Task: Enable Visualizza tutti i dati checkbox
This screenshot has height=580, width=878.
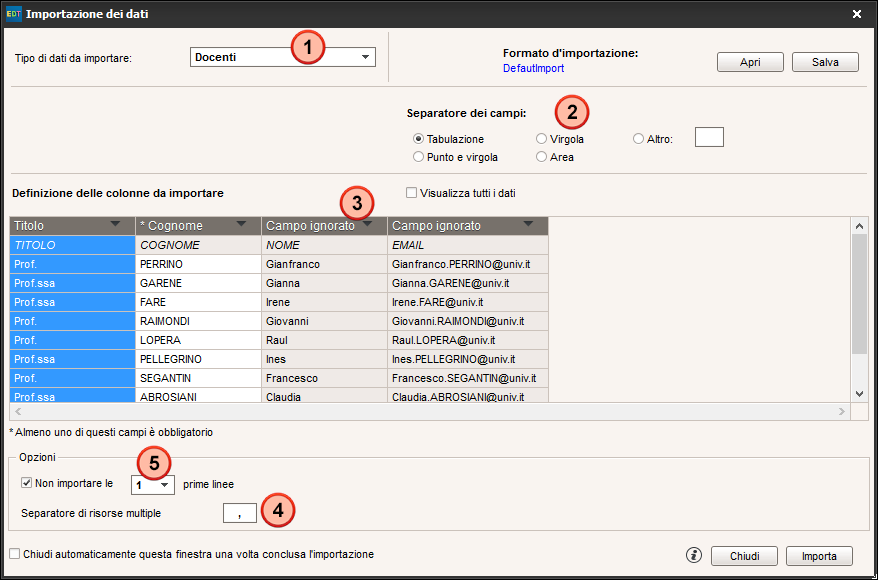Action: click(411, 193)
